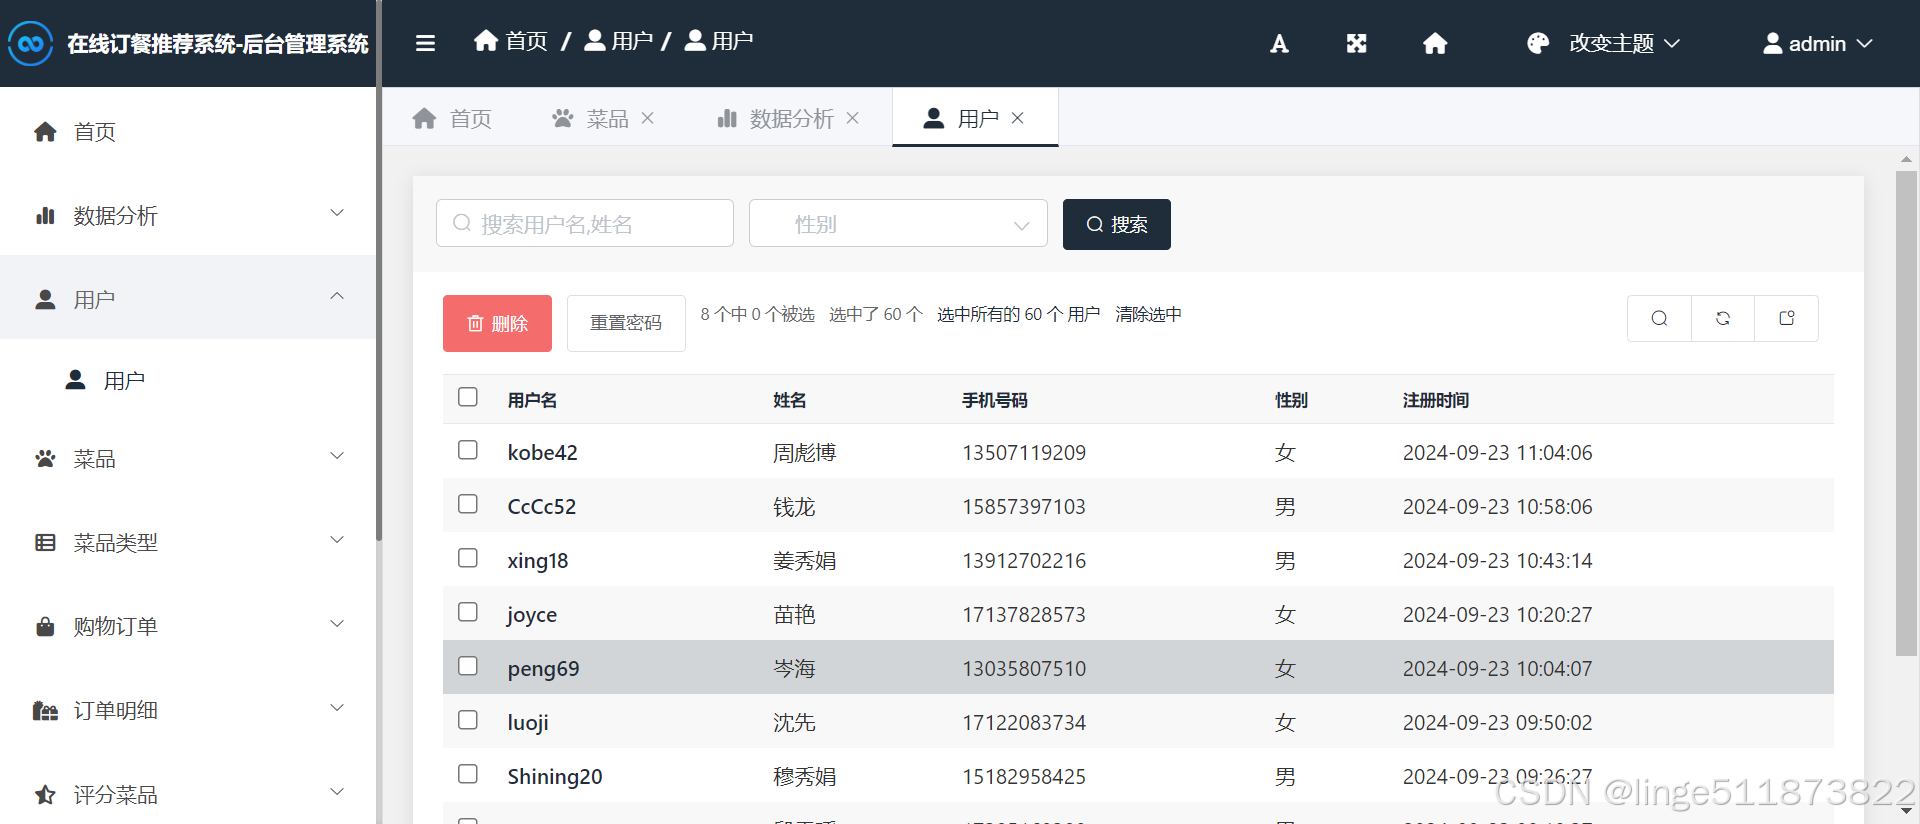Click the shopping bag icon beside 购物订单
Screen dimensions: 1920x824
45,626
